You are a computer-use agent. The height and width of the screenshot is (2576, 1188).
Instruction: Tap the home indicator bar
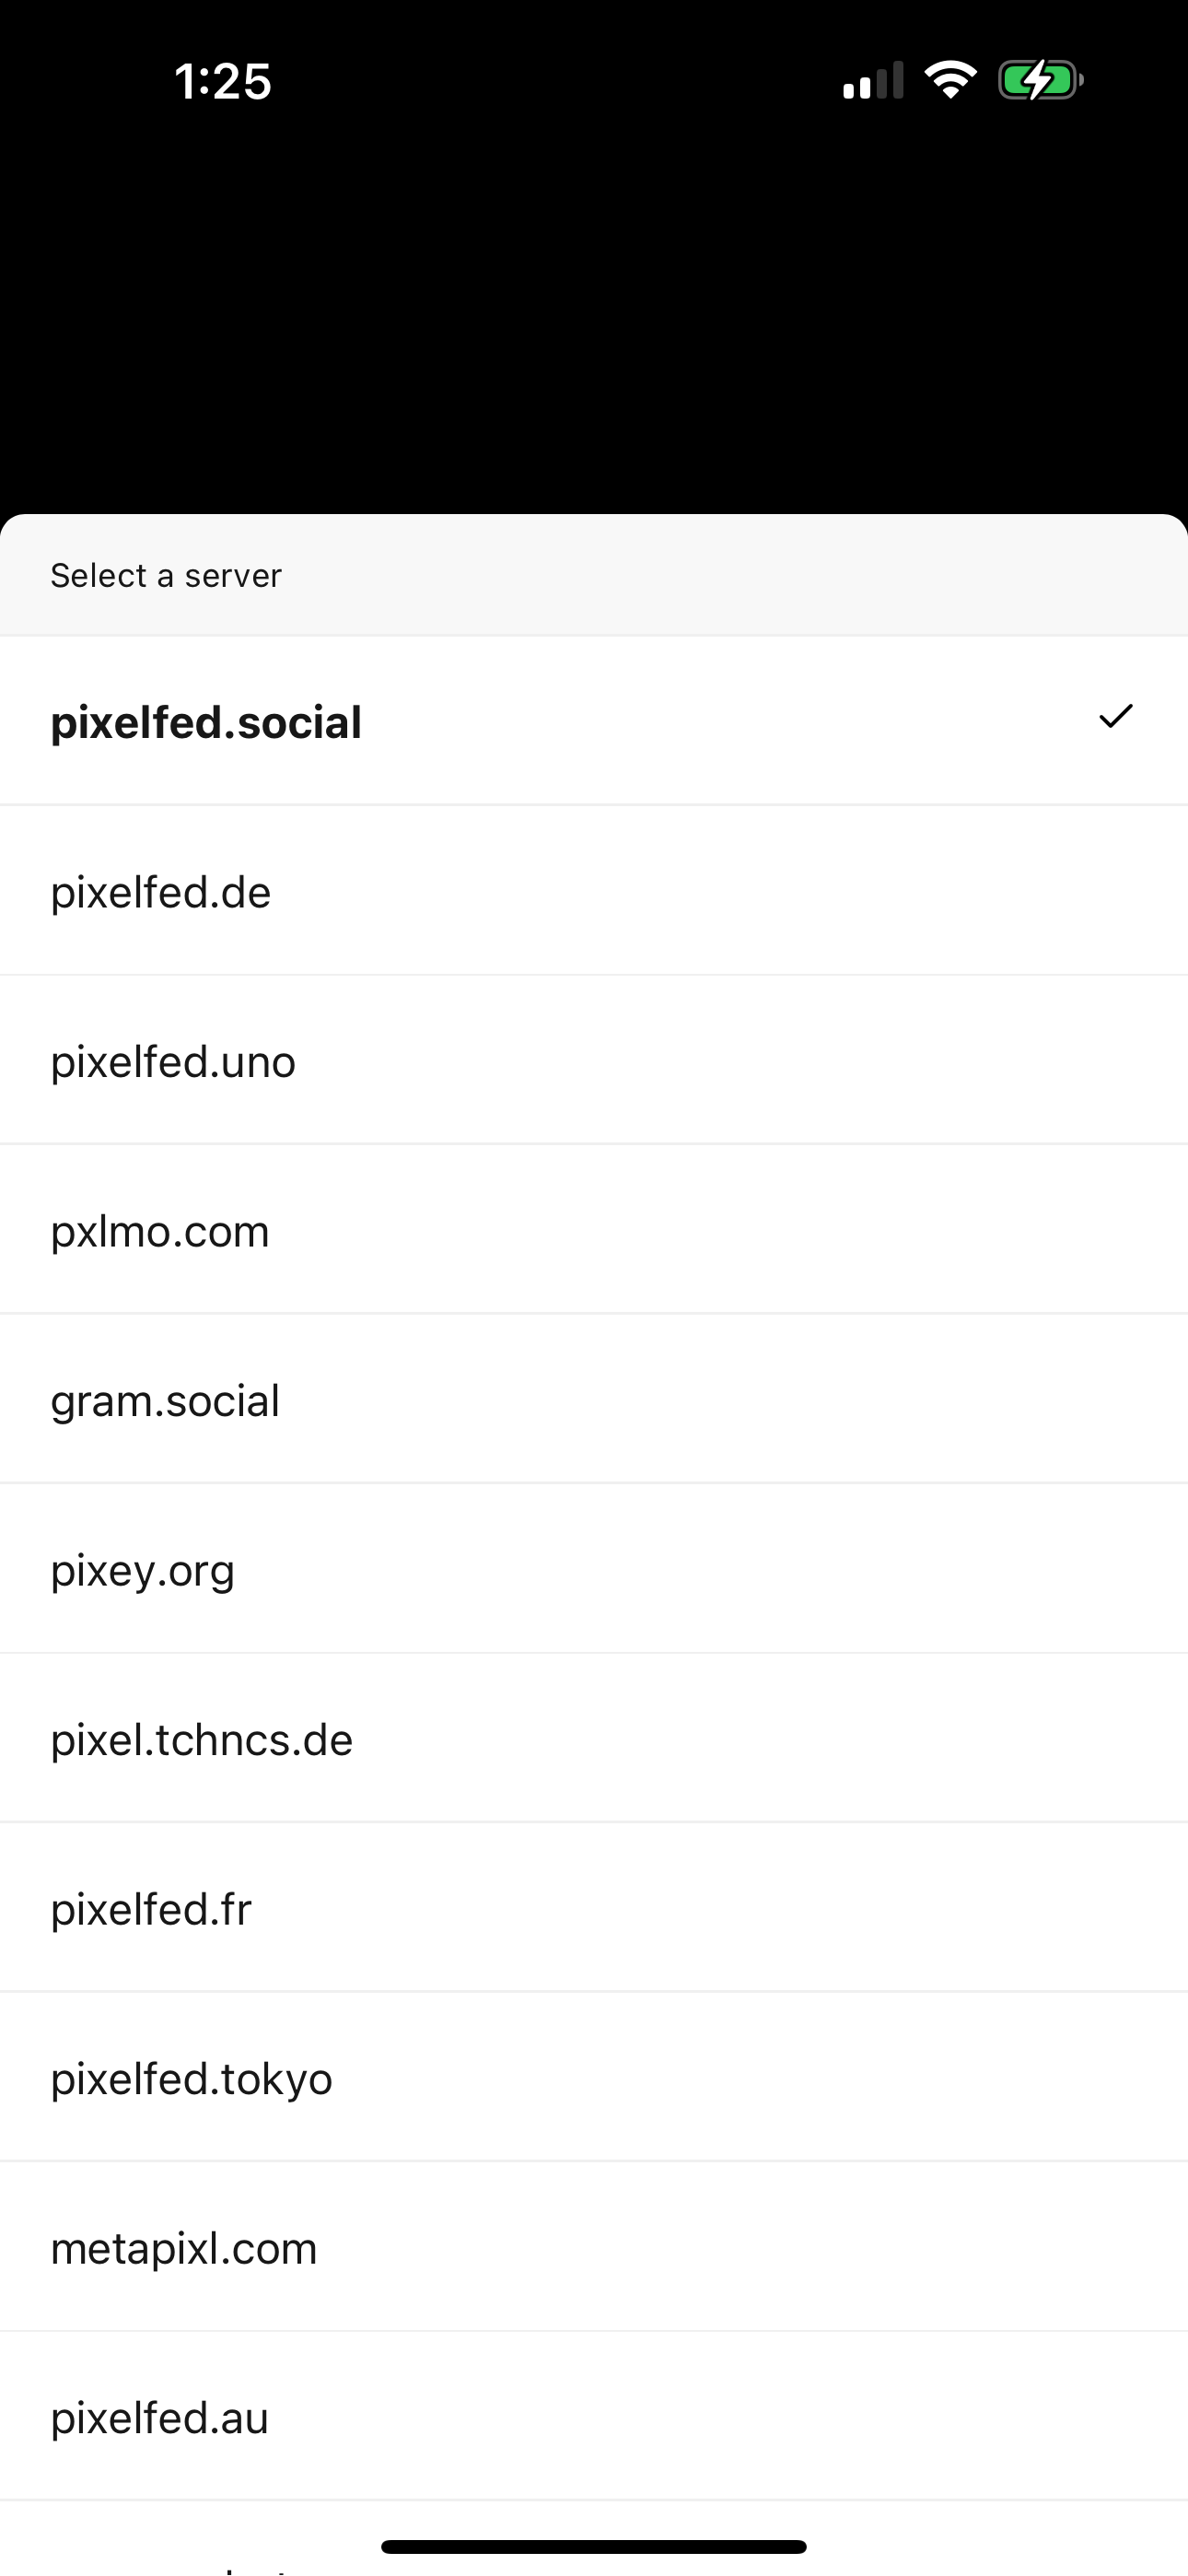click(594, 2546)
